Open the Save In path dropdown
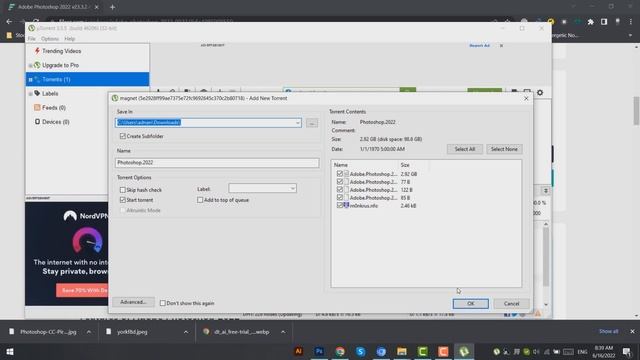The height and width of the screenshot is (360, 640). click(298, 122)
